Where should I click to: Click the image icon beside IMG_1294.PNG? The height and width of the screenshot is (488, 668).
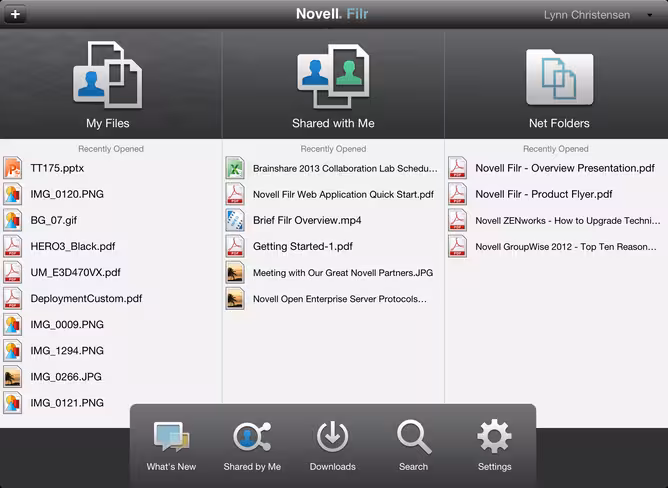click(13, 351)
